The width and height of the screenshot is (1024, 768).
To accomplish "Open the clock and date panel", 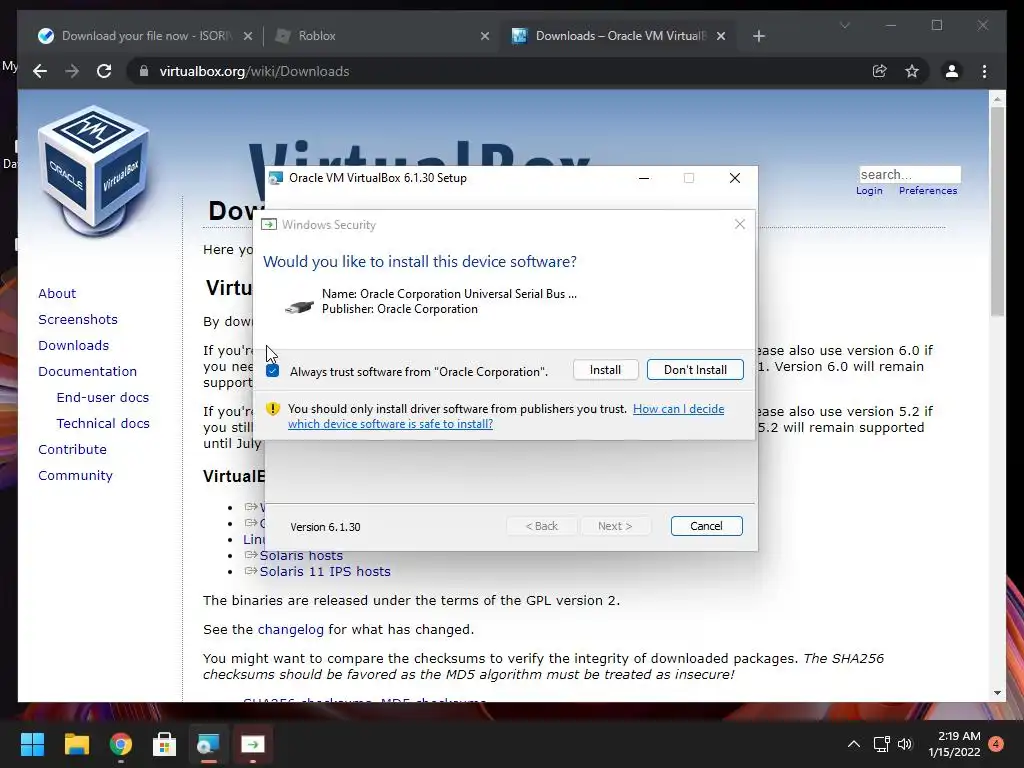I will [x=954, y=744].
